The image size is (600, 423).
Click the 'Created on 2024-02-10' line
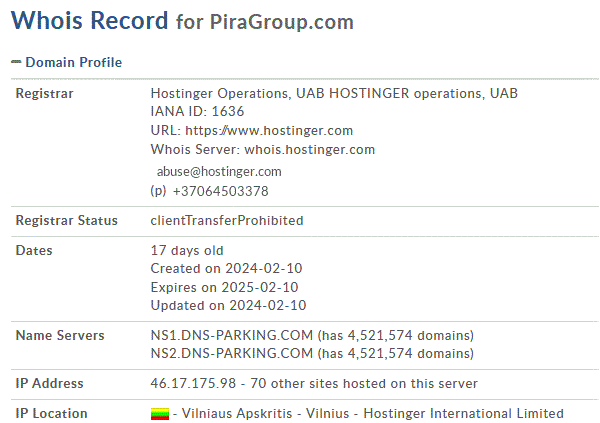click(227, 268)
